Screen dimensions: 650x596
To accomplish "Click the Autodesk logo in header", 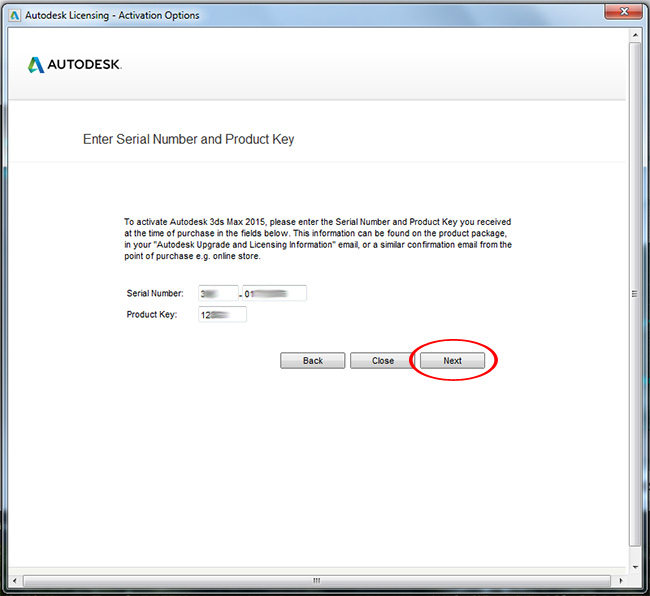I will click(75, 65).
